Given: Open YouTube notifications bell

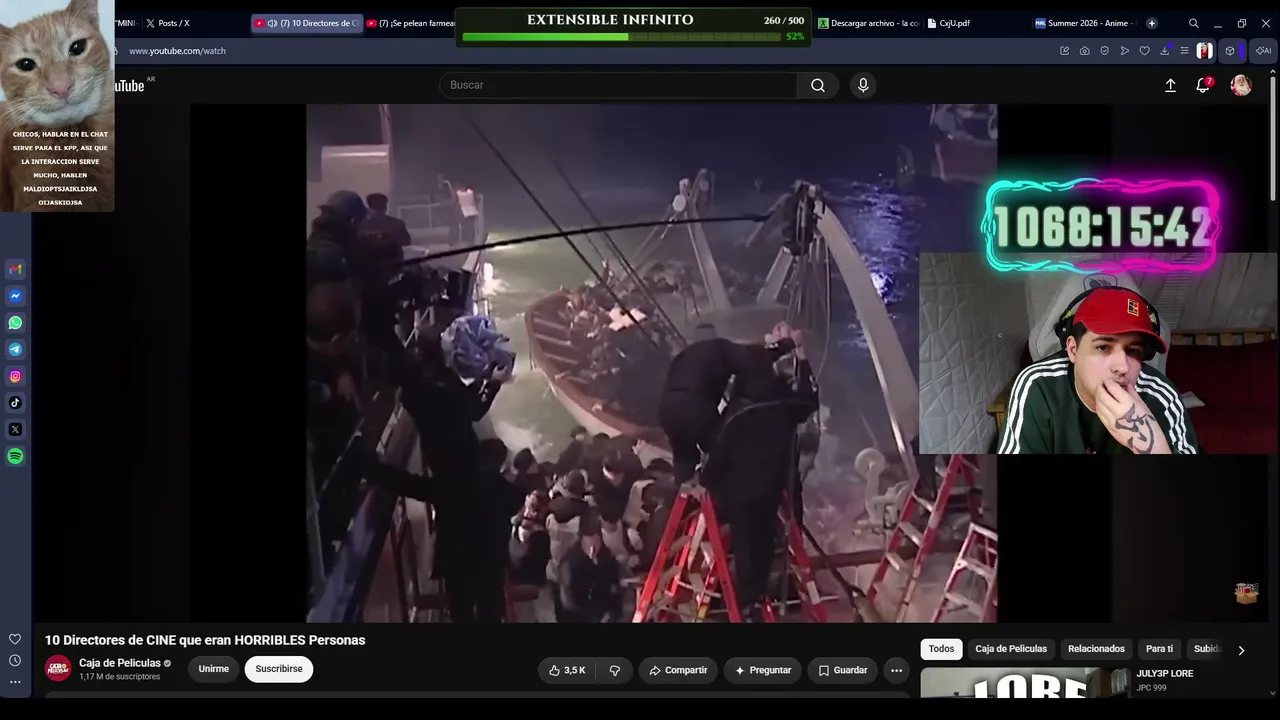Looking at the screenshot, I should 1203,85.
